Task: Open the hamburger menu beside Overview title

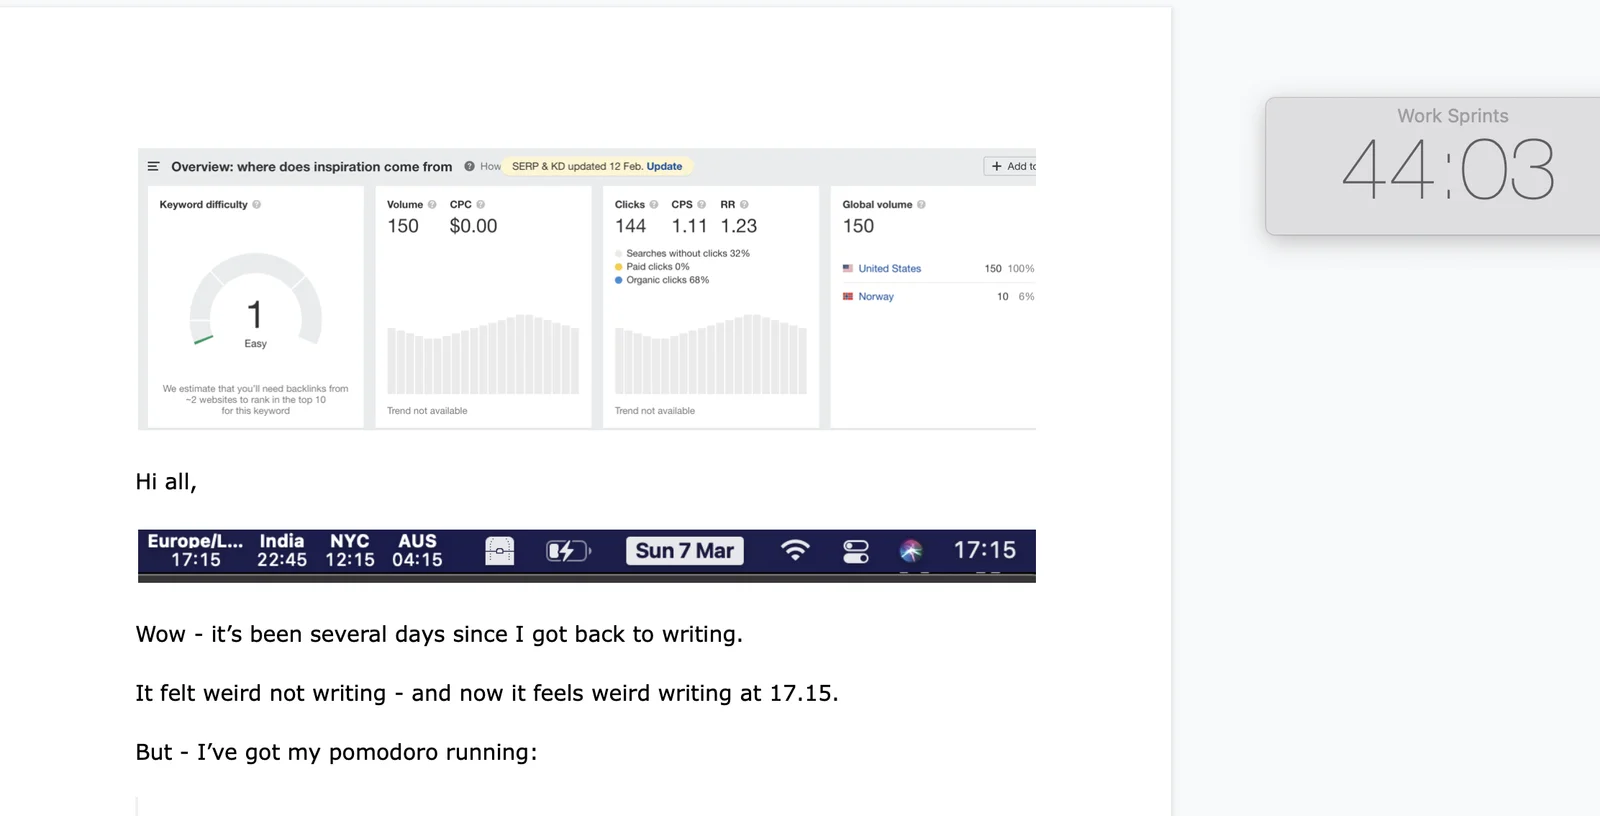Action: [153, 166]
